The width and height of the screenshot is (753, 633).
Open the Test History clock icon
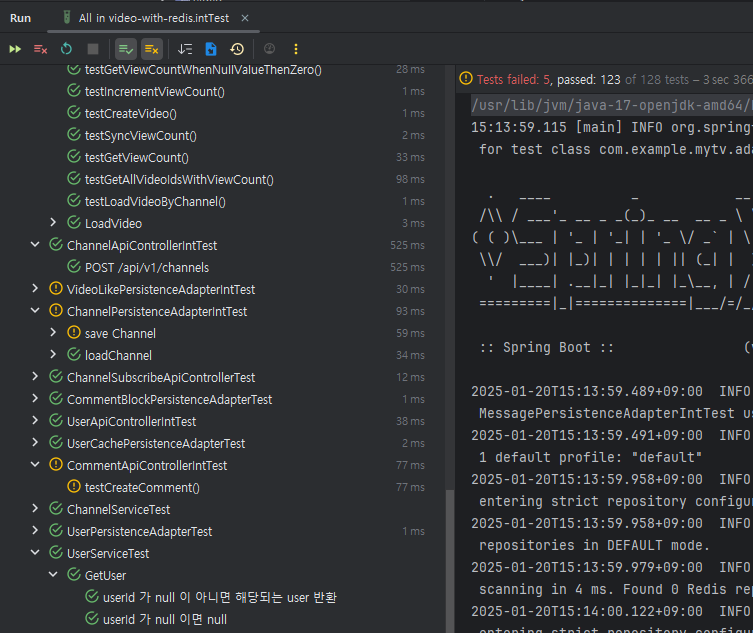pos(237,49)
